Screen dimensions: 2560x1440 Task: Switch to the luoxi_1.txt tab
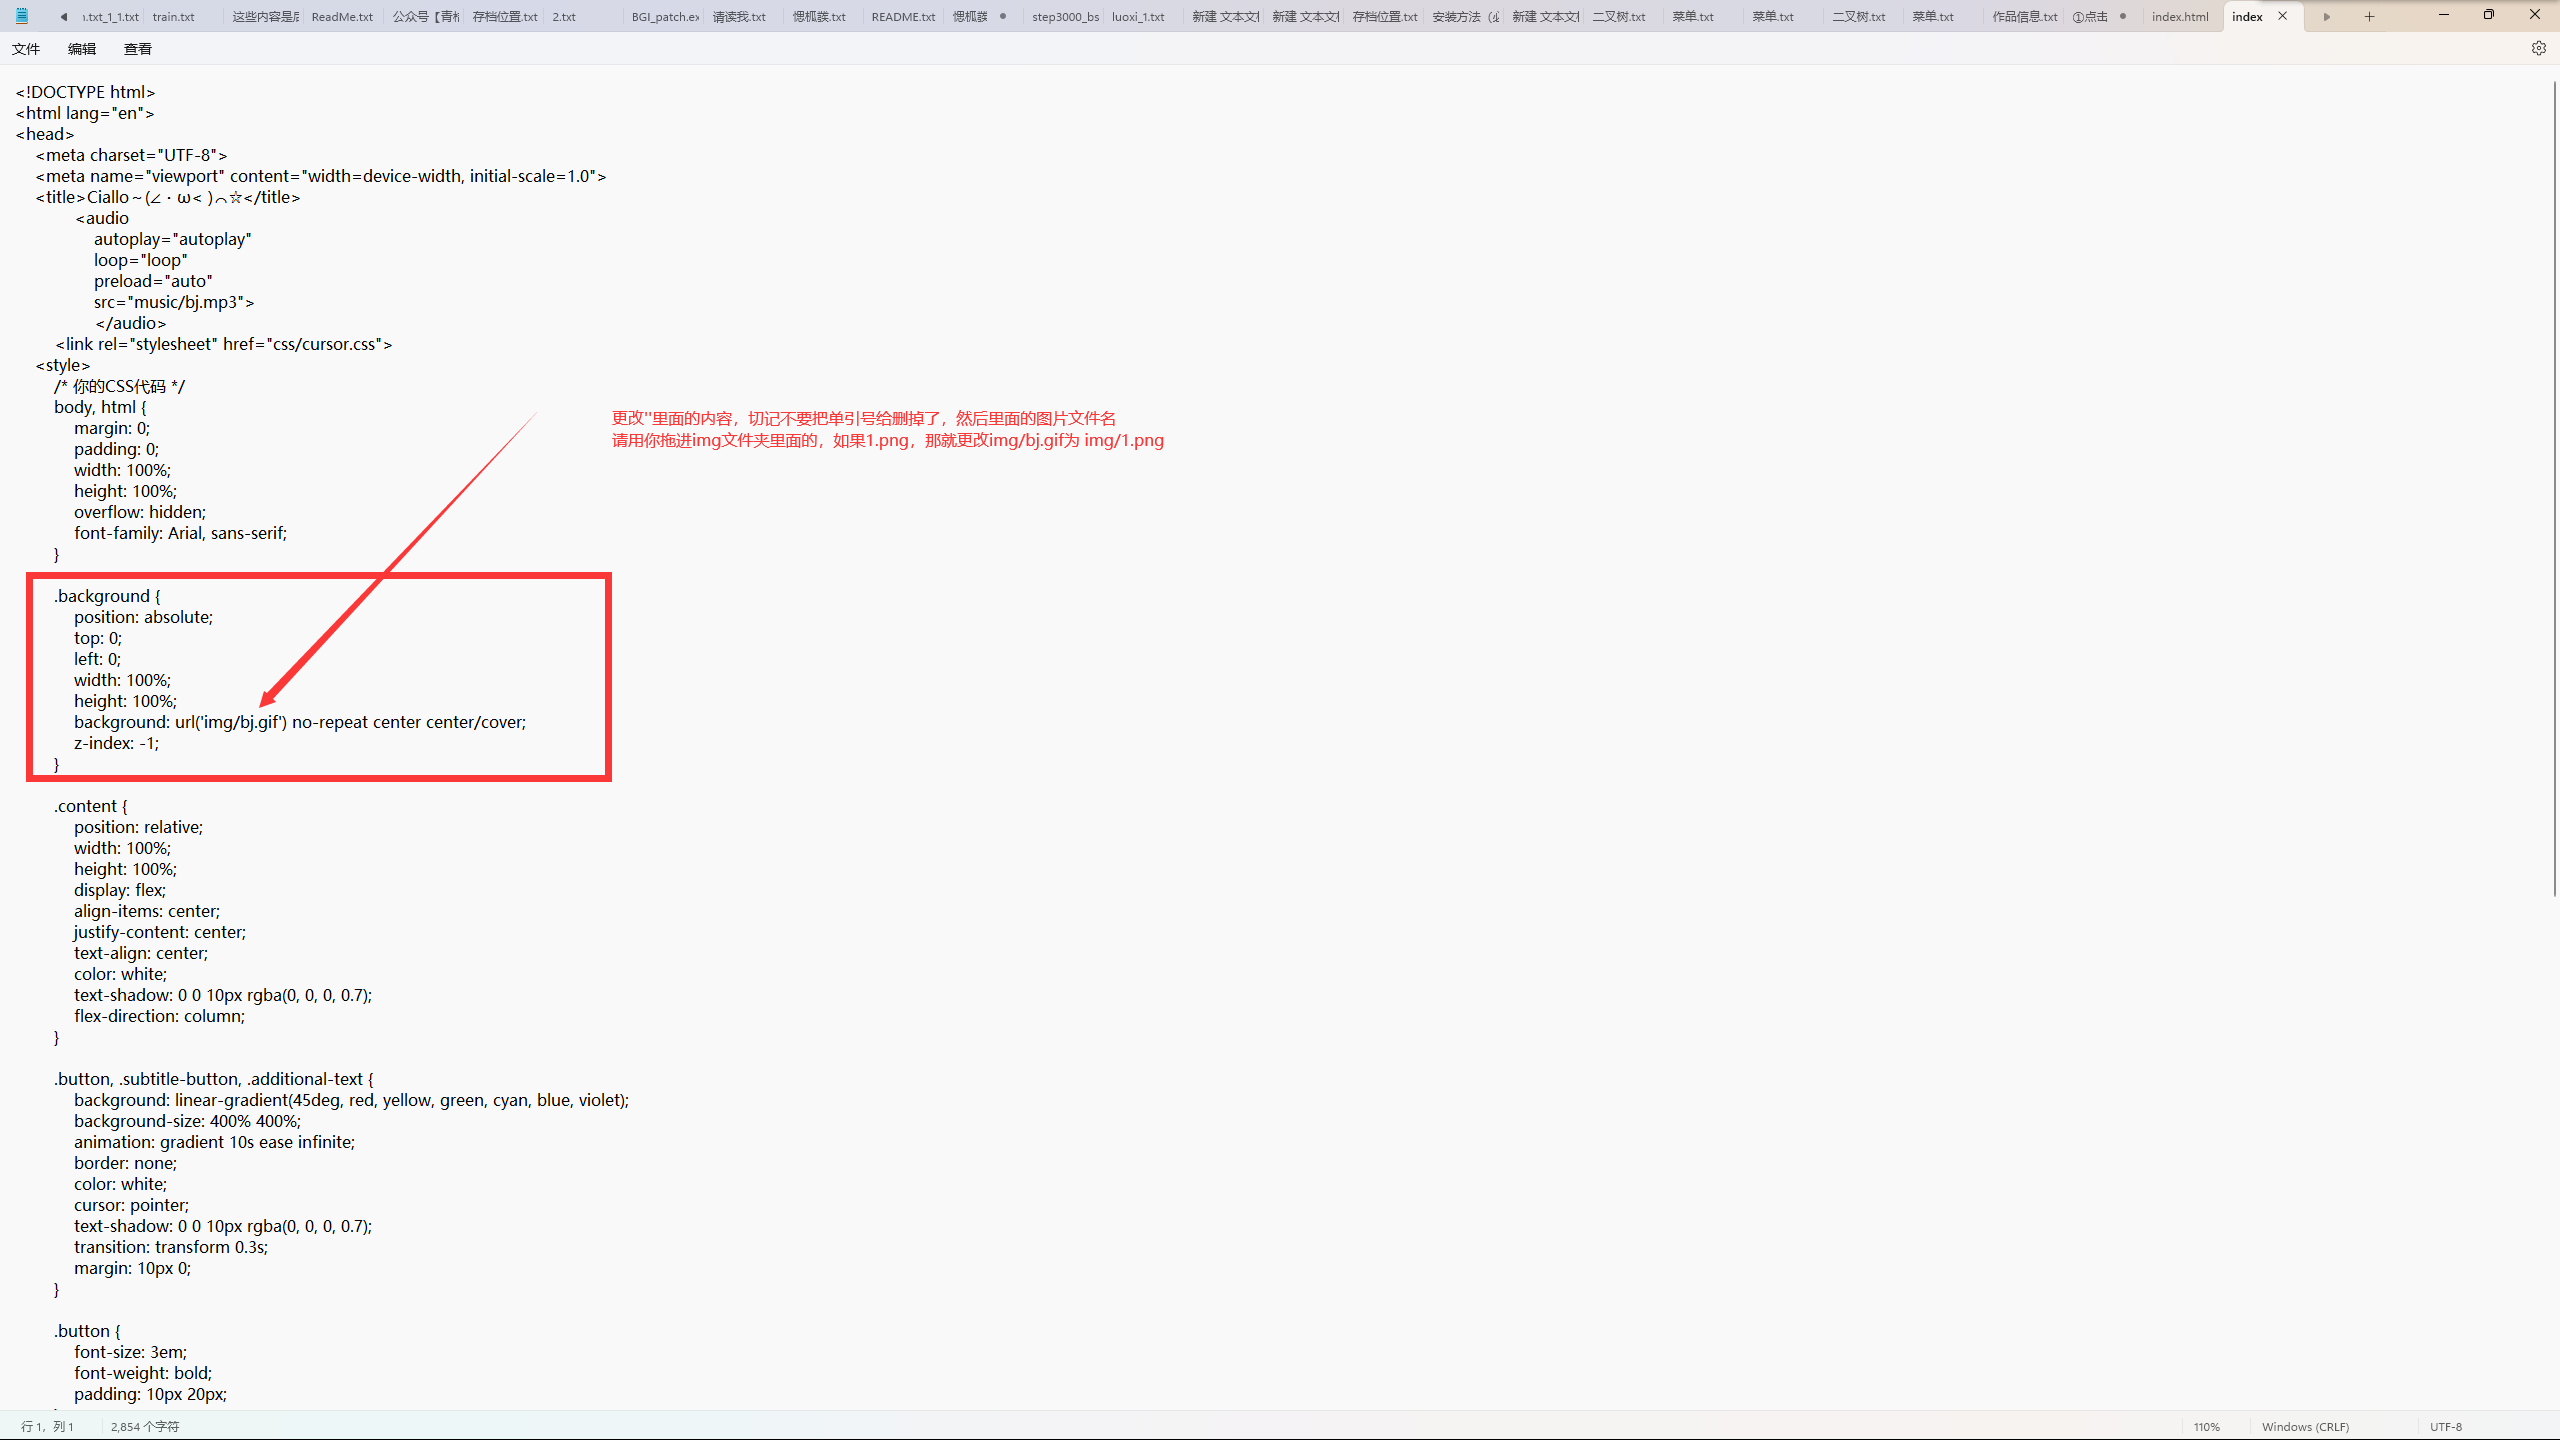coord(1138,17)
